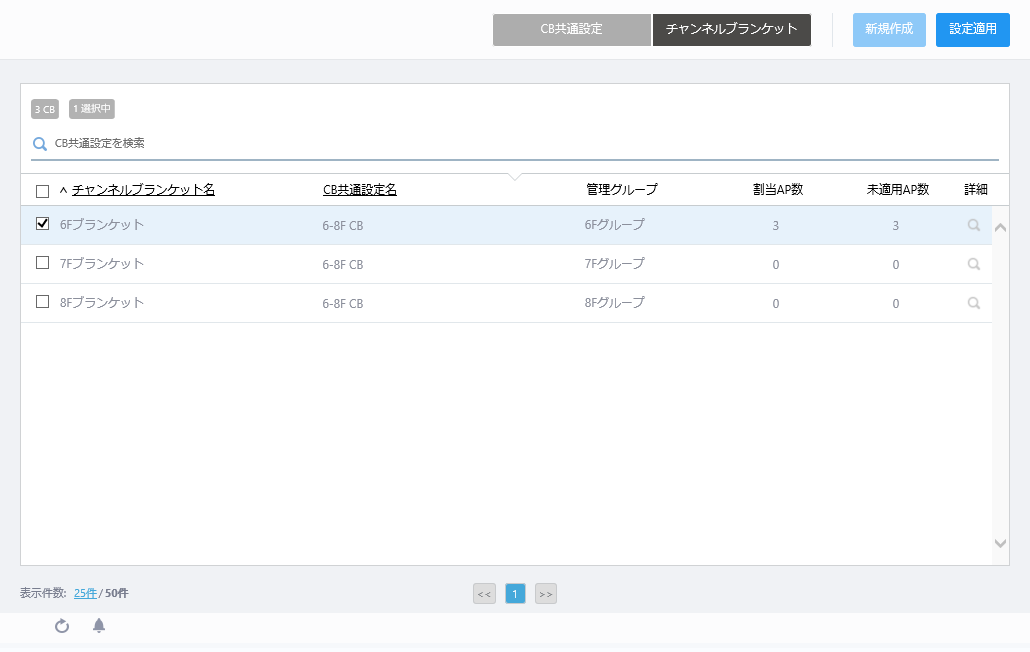Click 6-8F CB in the 7Fブランケット row
The height and width of the screenshot is (652, 1030).
click(x=343, y=265)
